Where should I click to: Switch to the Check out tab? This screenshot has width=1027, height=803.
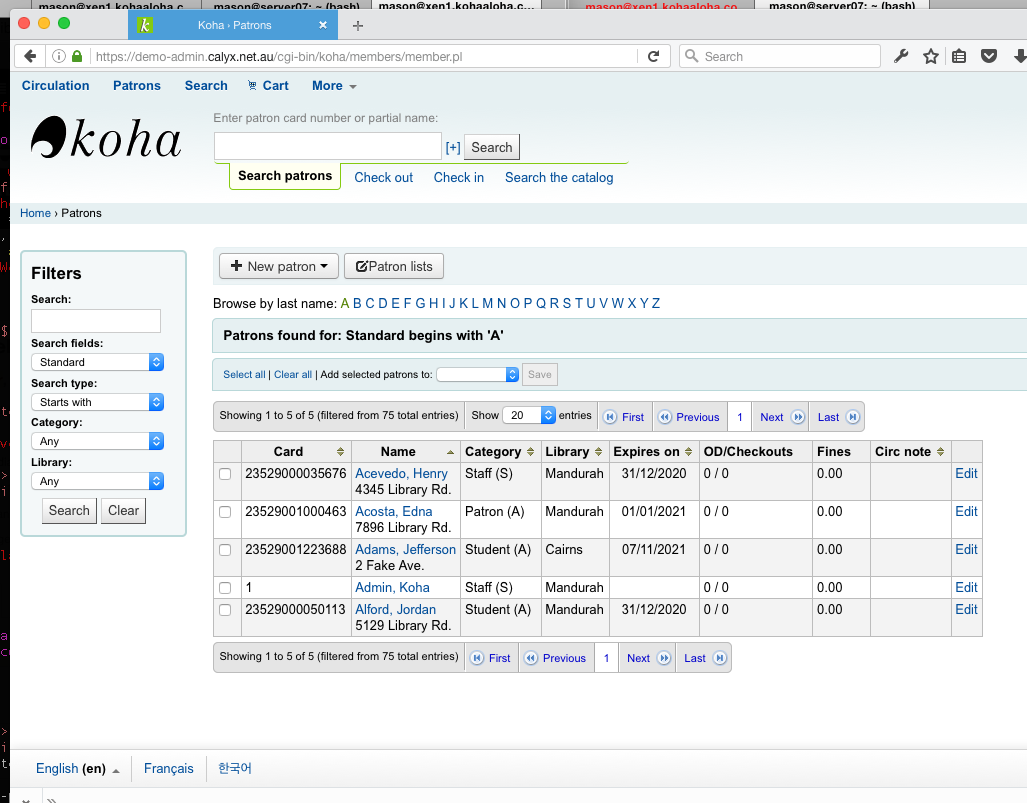pyautogui.click(x=383, y=177)
